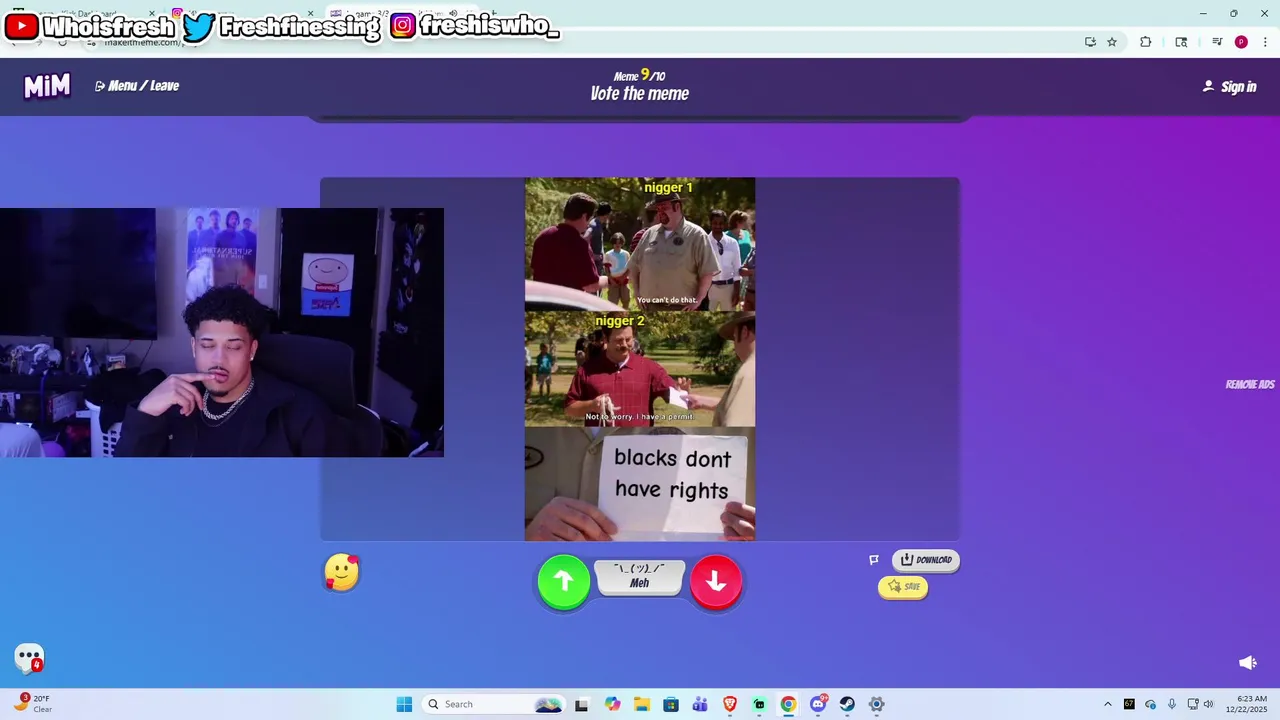The image size is (1280, 720).
Task: Save the meme with the star button
Action: tap(903, 587)
